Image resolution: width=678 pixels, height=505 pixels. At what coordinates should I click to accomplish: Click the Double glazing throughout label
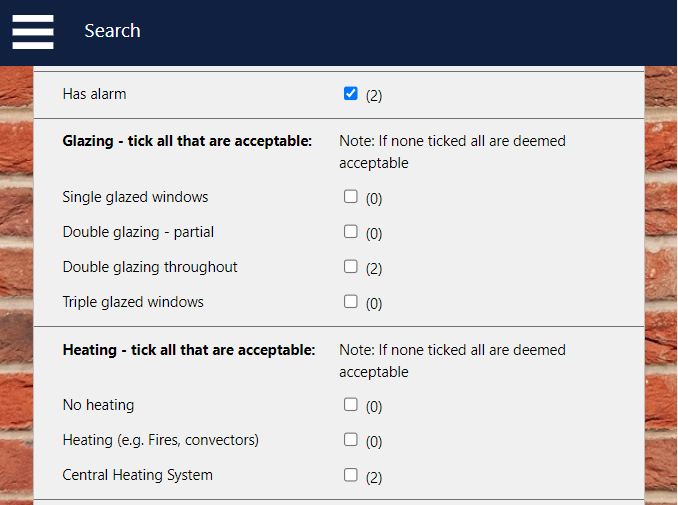(x=150, y=267)
